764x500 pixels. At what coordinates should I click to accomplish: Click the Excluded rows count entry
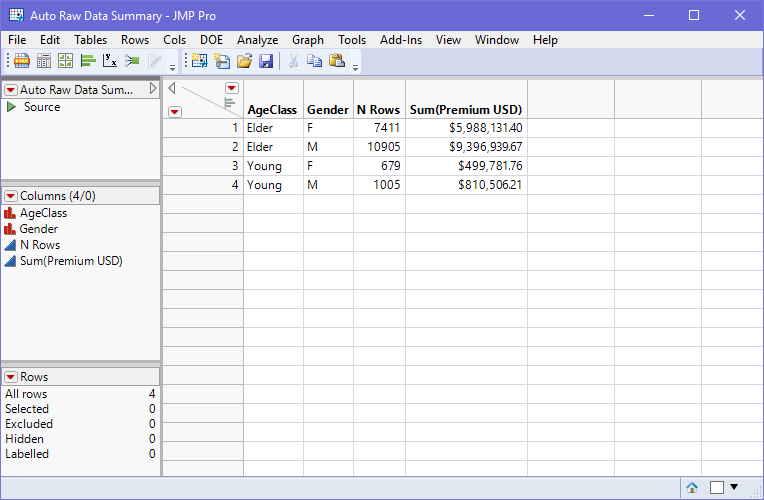coord(80,424)
